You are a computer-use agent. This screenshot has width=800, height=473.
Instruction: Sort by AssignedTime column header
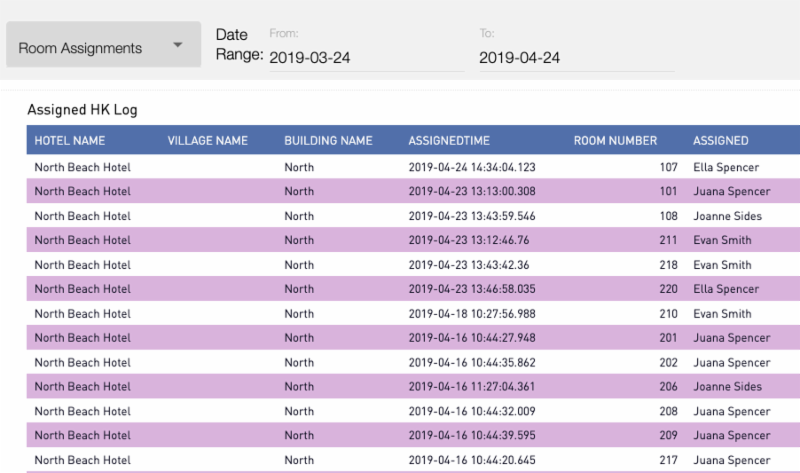(449, 141)
